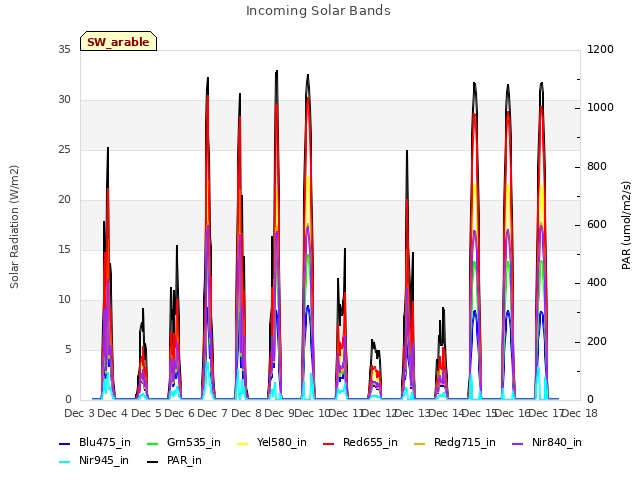Click the Solar Radiation (W/m2) axis label

click(14, 227)
